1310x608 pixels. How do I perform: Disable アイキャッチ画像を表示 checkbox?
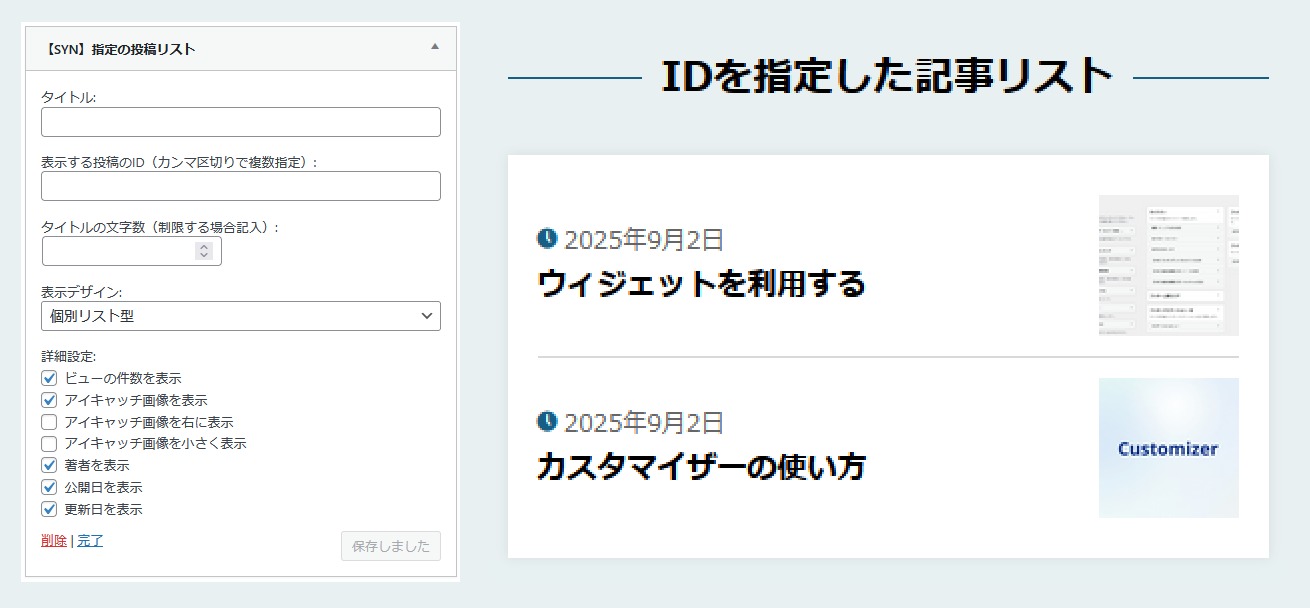pos(48,400)
